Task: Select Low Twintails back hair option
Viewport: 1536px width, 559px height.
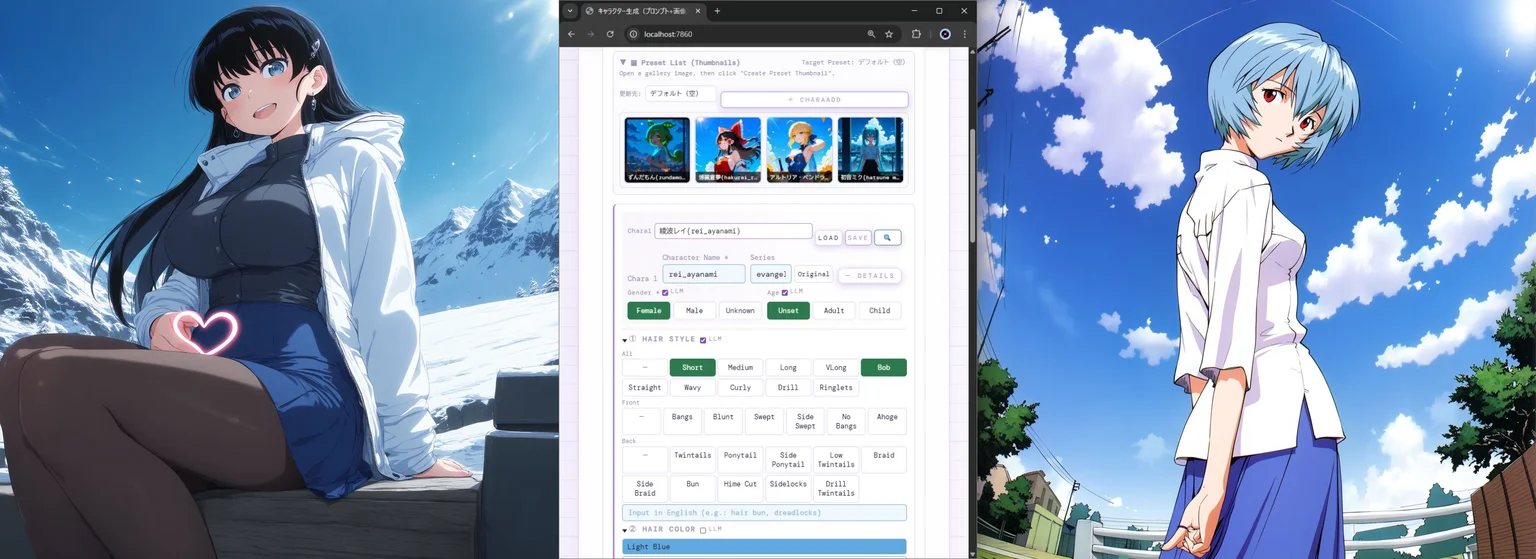Action: coord(836,460)
